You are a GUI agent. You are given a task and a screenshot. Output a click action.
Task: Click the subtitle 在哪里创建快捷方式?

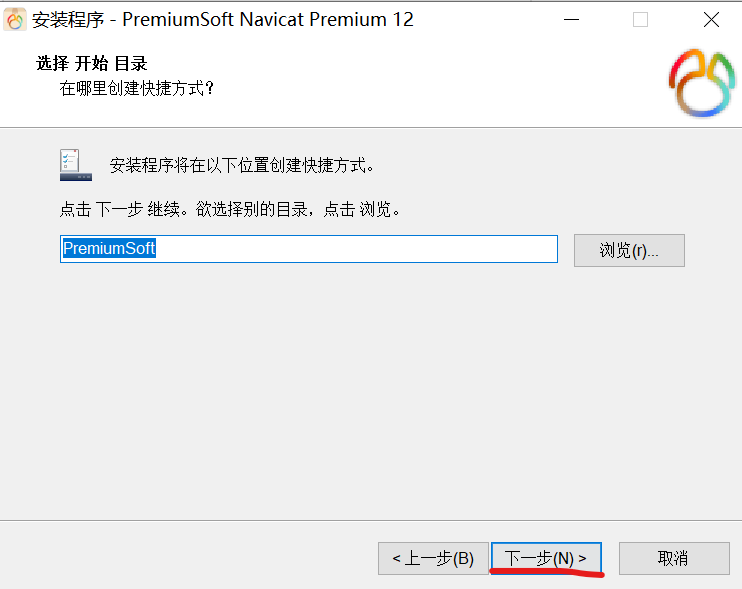137,88
